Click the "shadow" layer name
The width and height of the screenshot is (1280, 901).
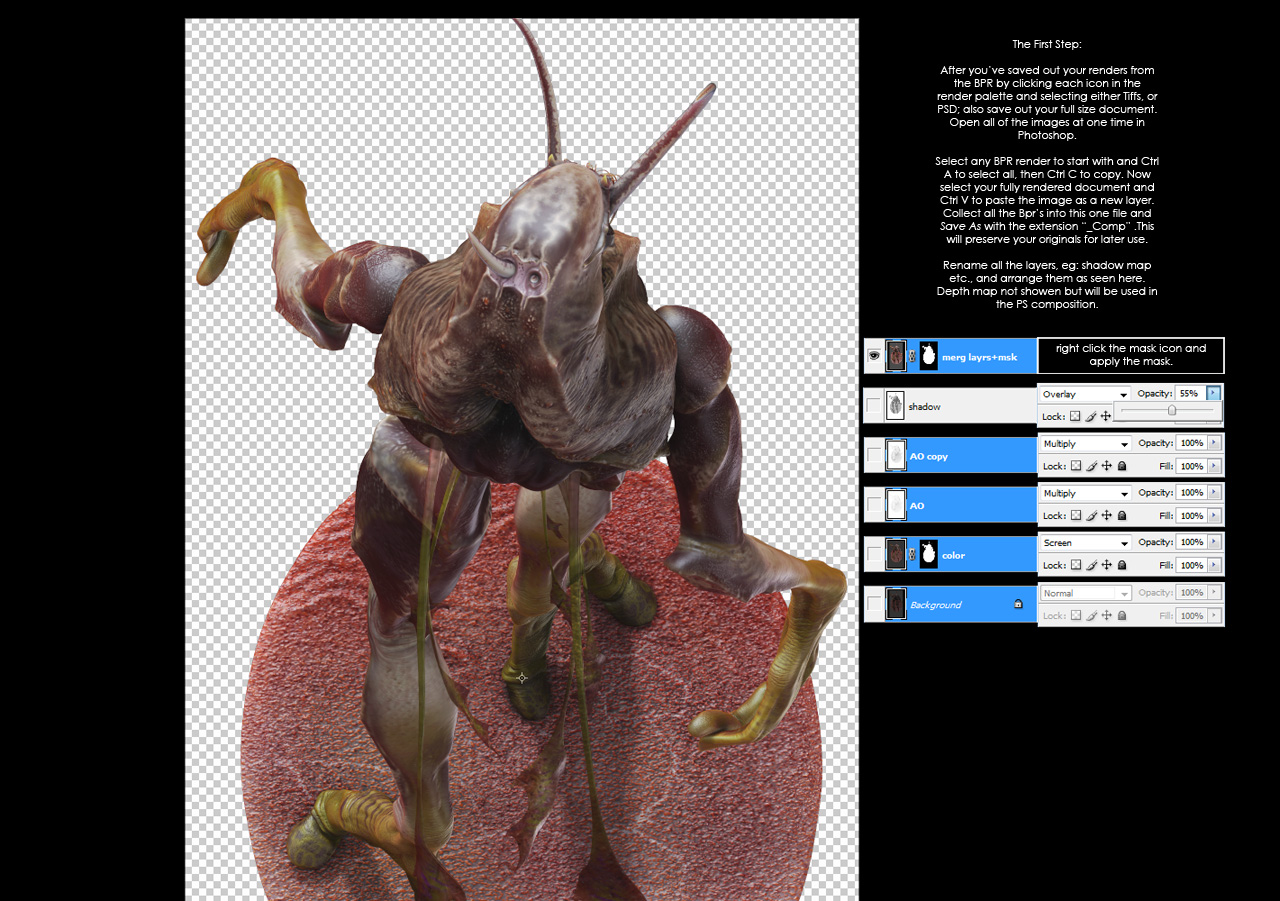(x=924, y=407)
